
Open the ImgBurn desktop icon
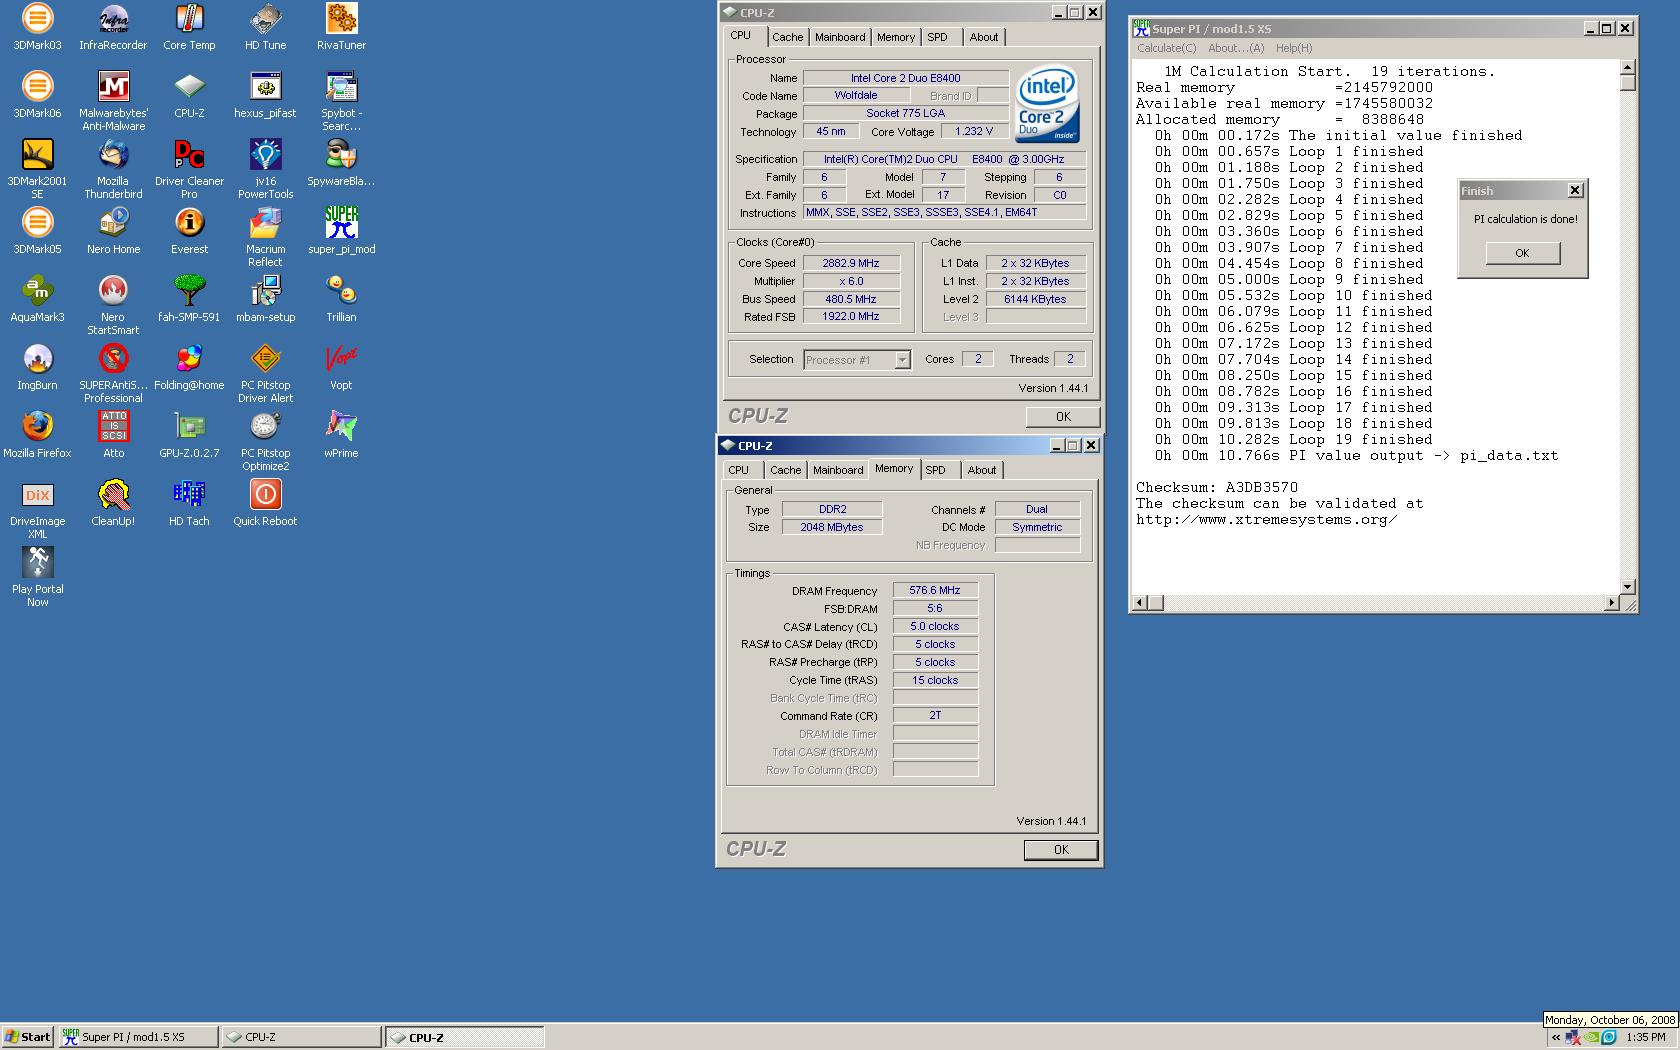[37, 367]
